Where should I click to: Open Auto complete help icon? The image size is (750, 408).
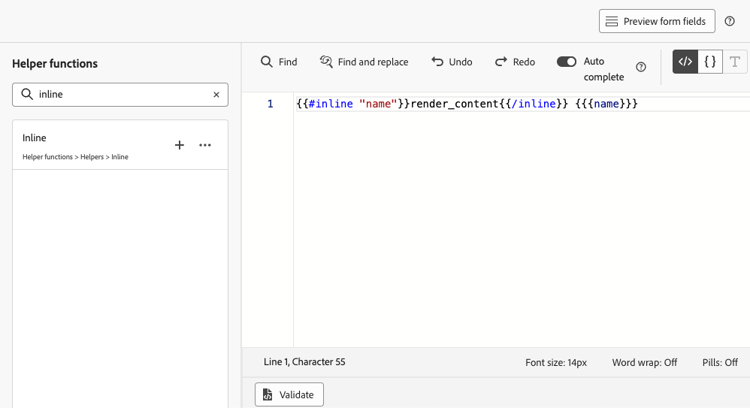(x=641, y=67)
